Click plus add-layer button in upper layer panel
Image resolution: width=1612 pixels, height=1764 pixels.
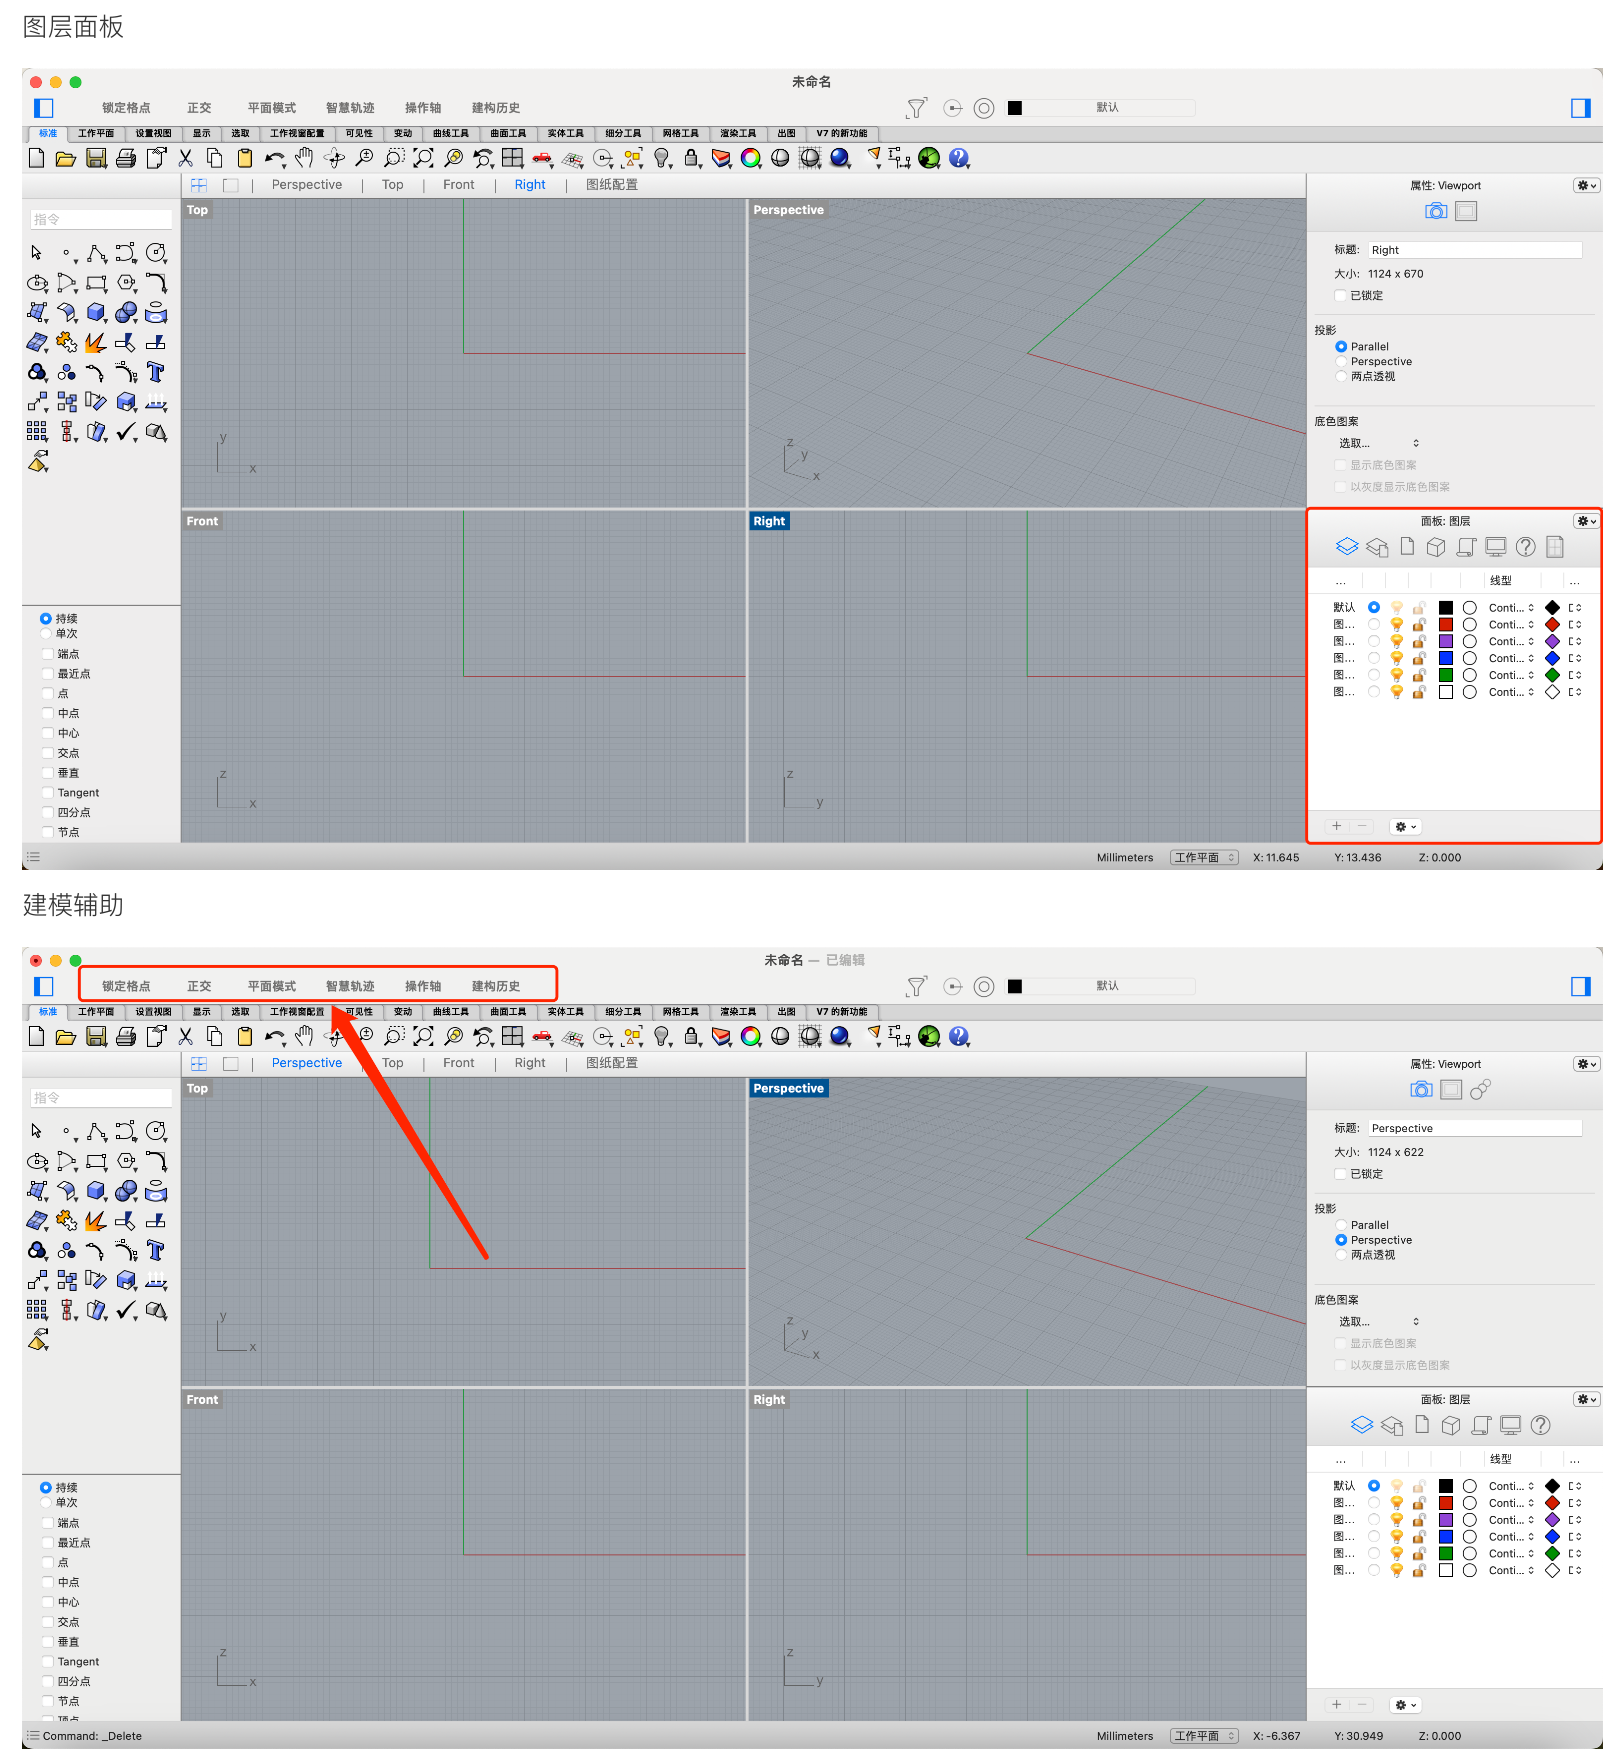coord(1336,826)
